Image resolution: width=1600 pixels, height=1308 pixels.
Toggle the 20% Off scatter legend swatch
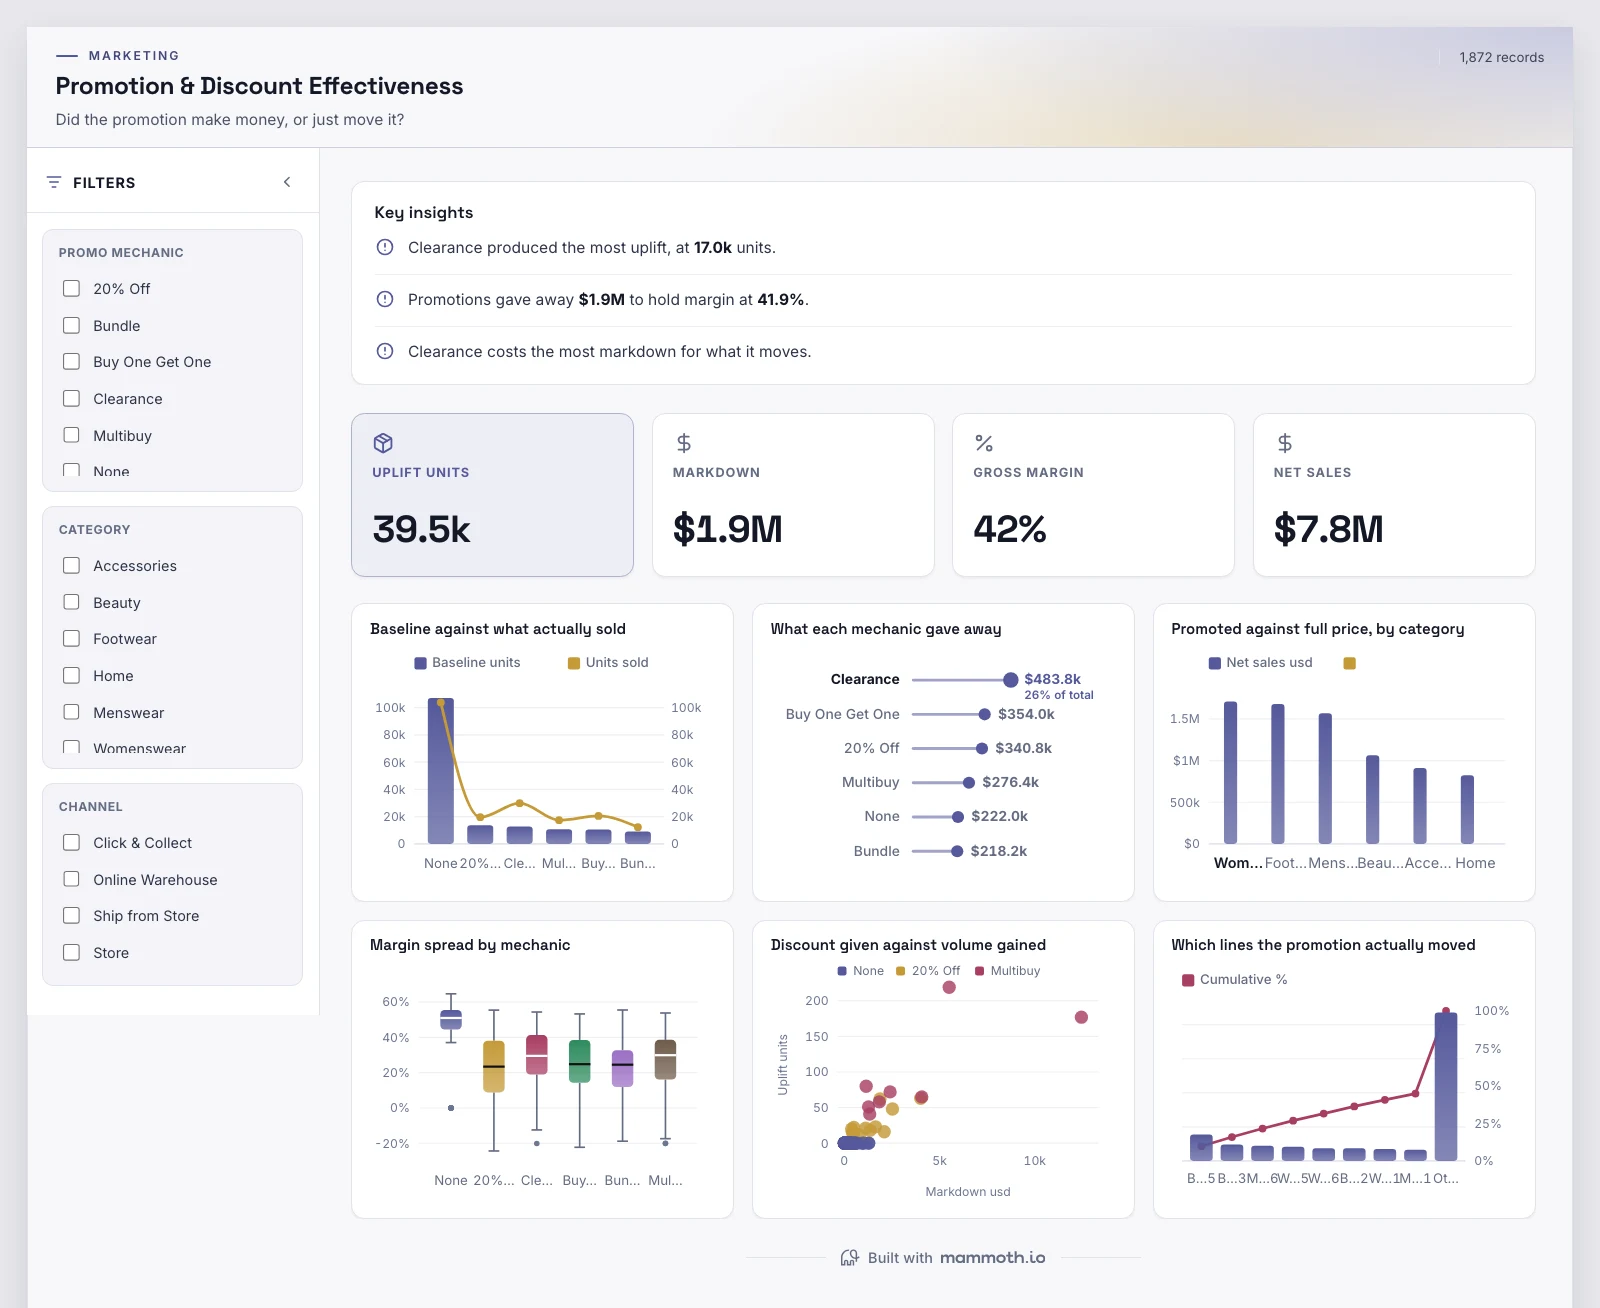point(901,971)
